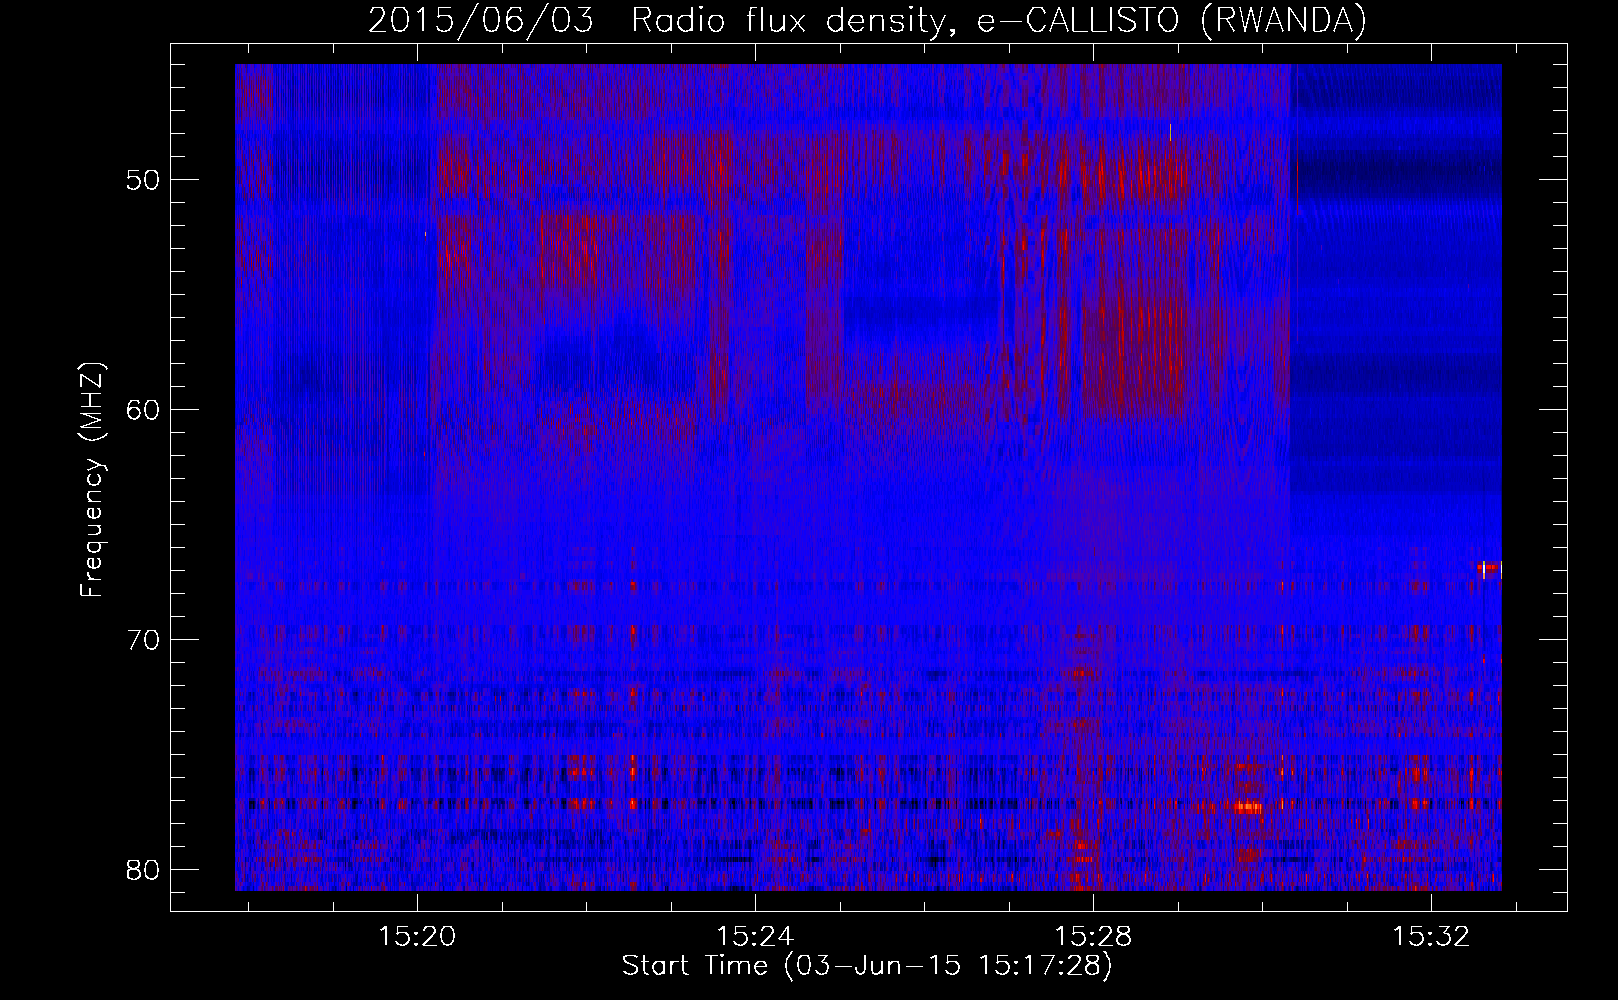Click the bright red-yellow blob near 77 MHz after 15:29
1618x1000 pixels.
tap(1247, 806)
